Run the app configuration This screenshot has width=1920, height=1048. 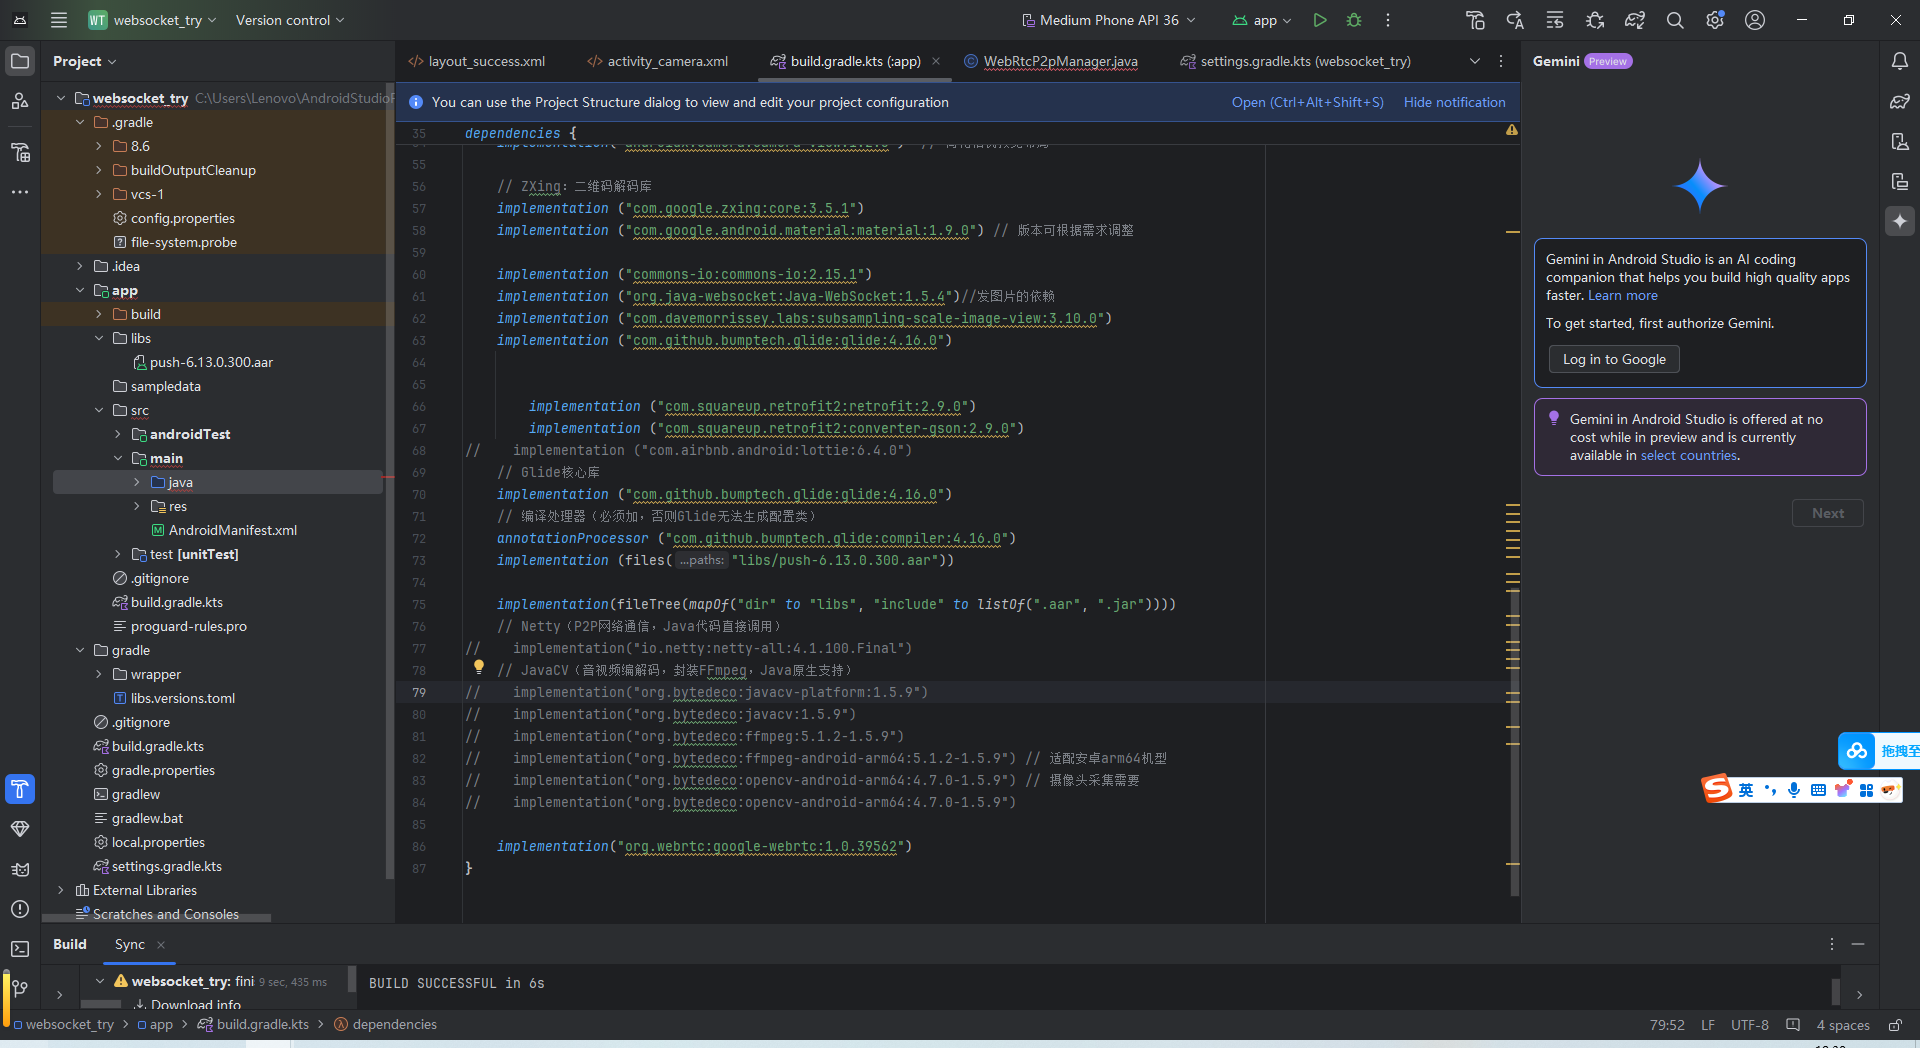[1320, 20]
